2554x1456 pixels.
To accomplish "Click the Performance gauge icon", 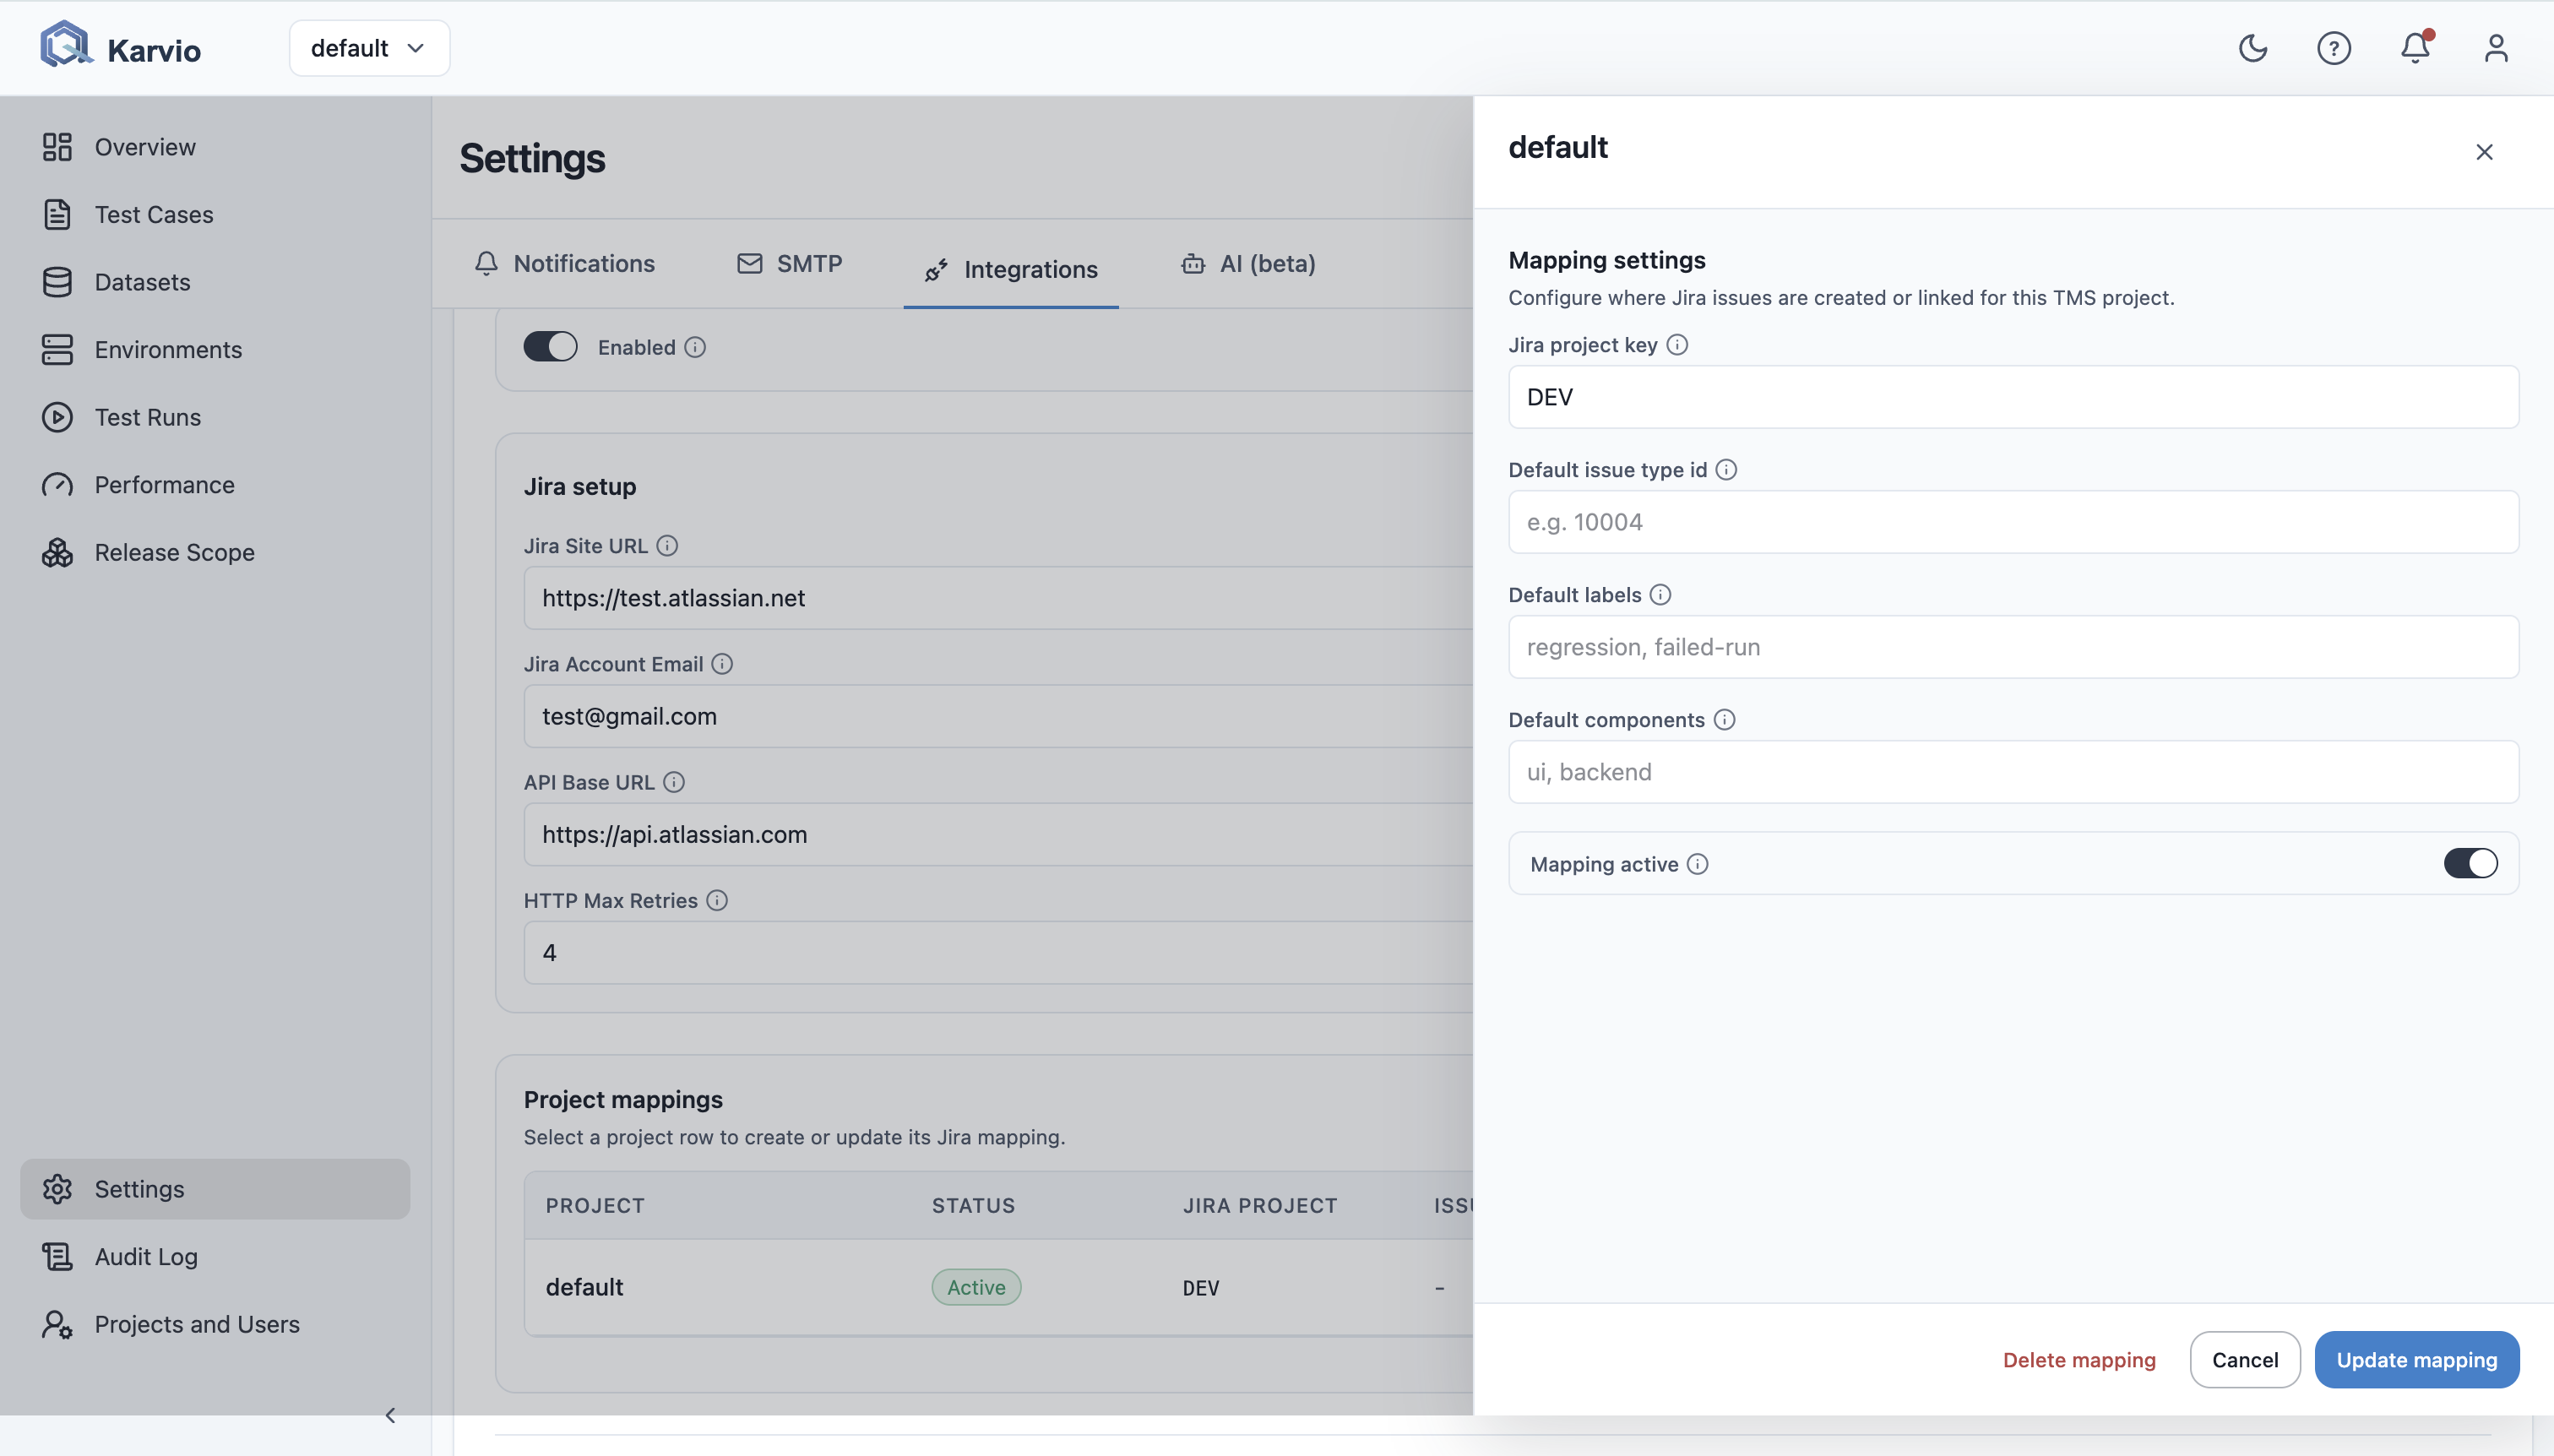I will coord(57,485).
